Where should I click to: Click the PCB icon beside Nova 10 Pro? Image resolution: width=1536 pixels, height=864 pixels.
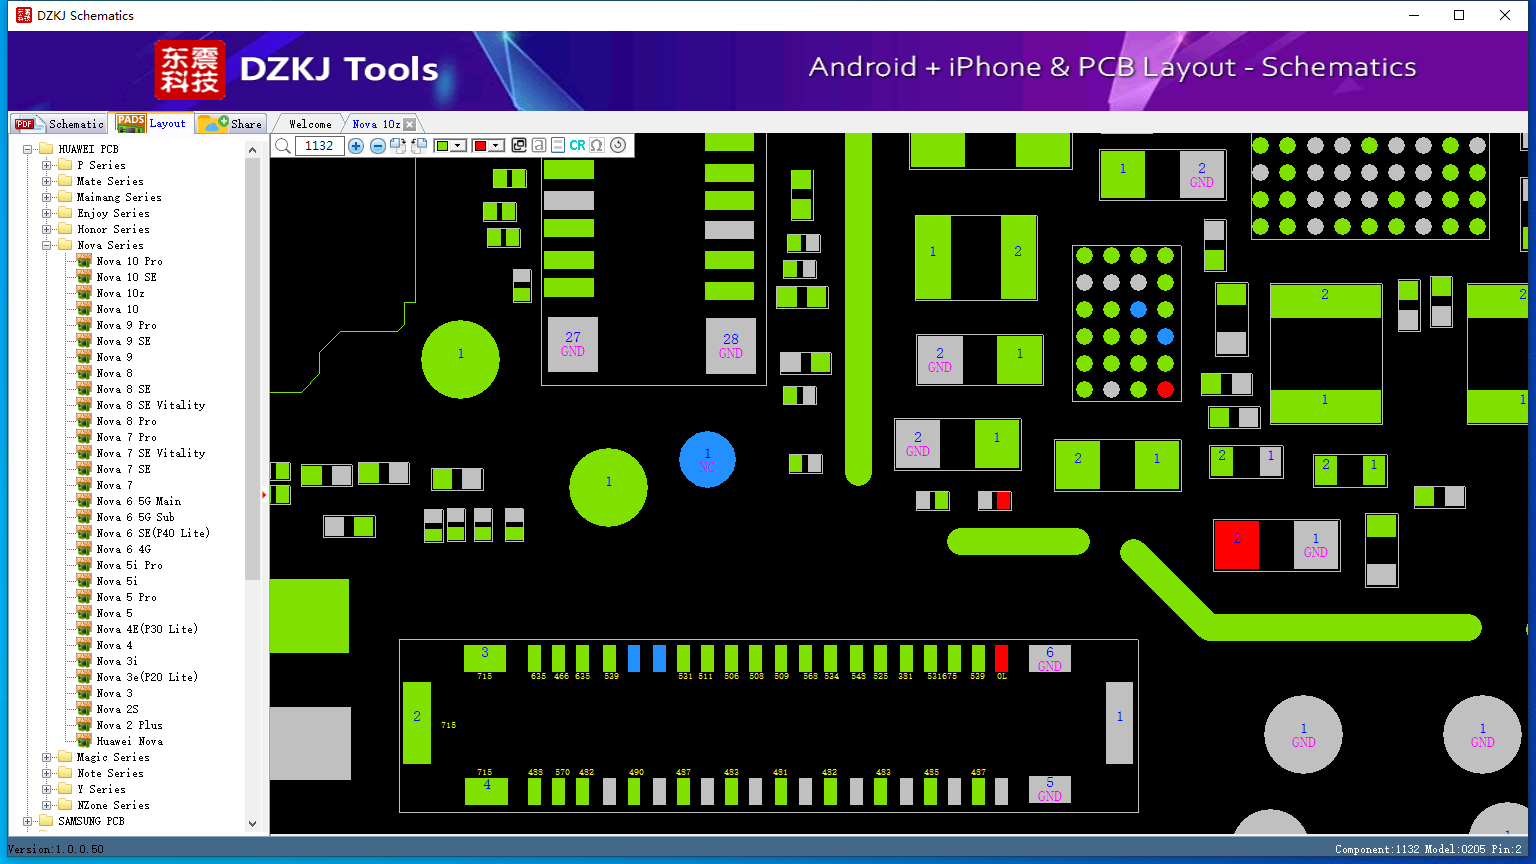click(x=85, y=261)
